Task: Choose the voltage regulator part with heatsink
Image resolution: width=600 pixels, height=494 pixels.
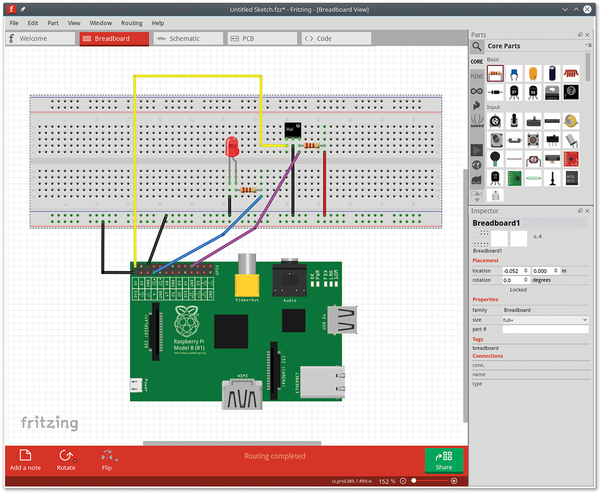Action: pos(552,92)
